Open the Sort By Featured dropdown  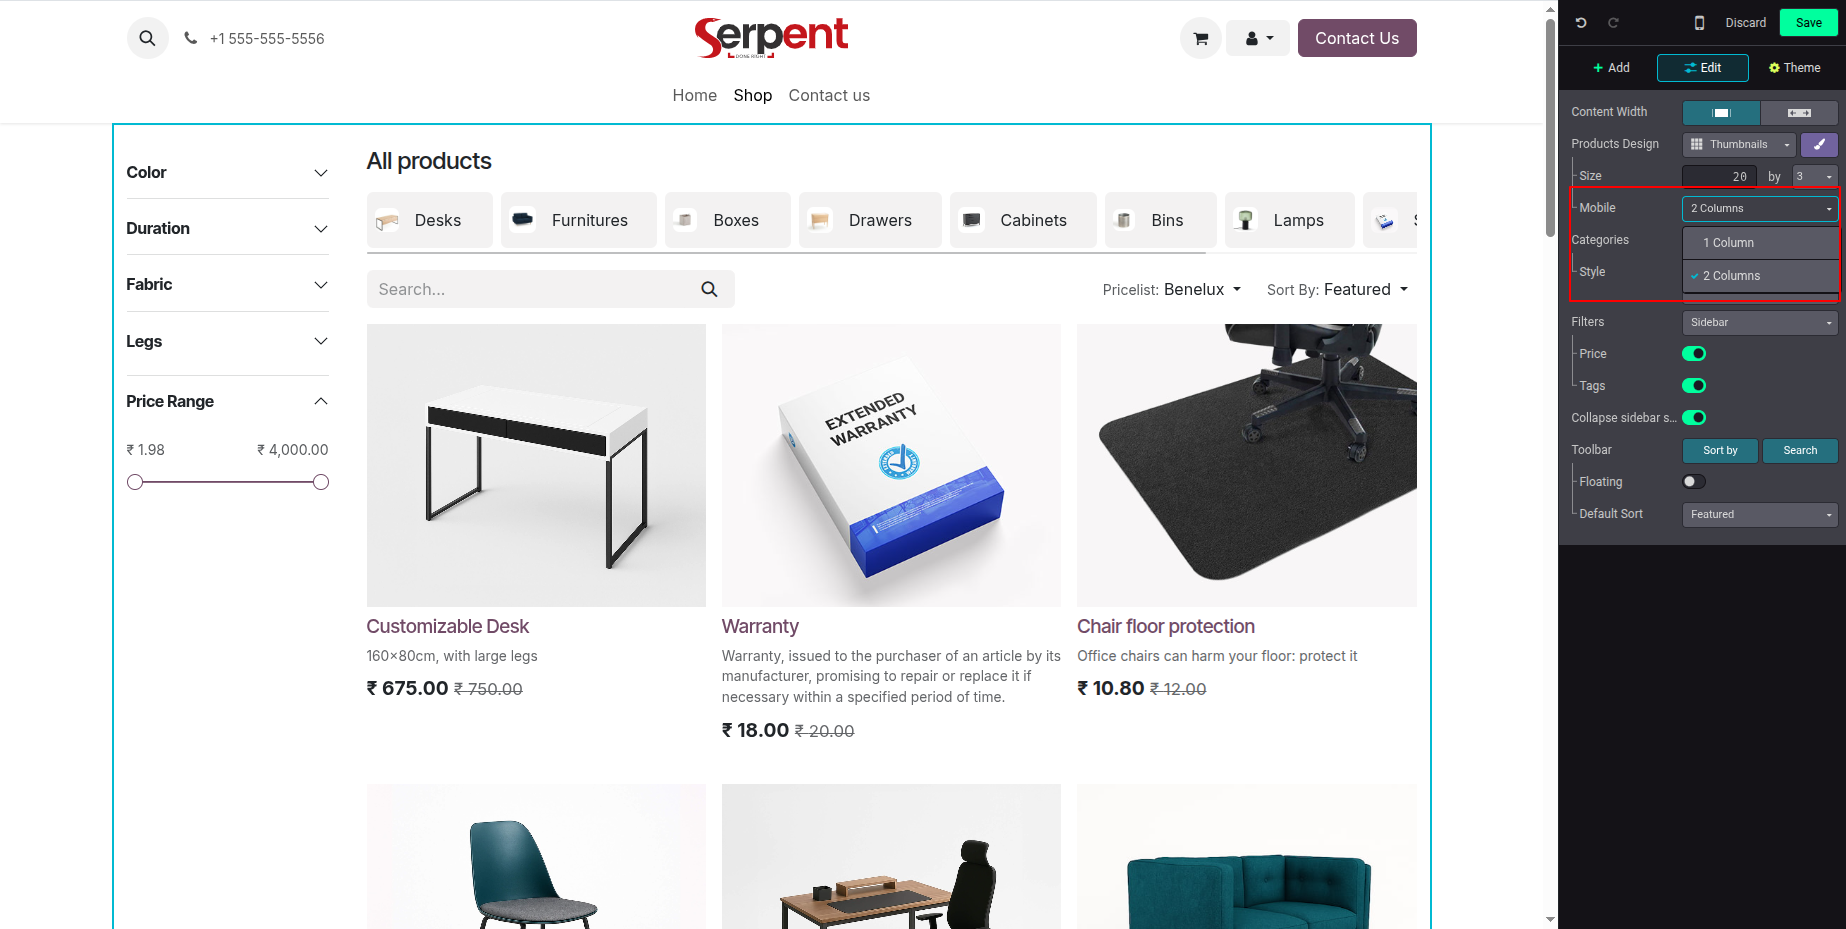[1338, 289]
